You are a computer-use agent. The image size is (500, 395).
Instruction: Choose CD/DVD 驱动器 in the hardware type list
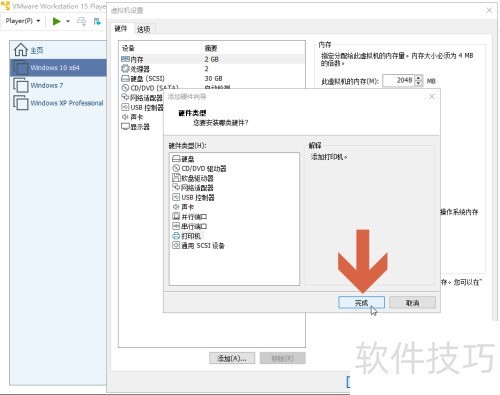(199, 169)
